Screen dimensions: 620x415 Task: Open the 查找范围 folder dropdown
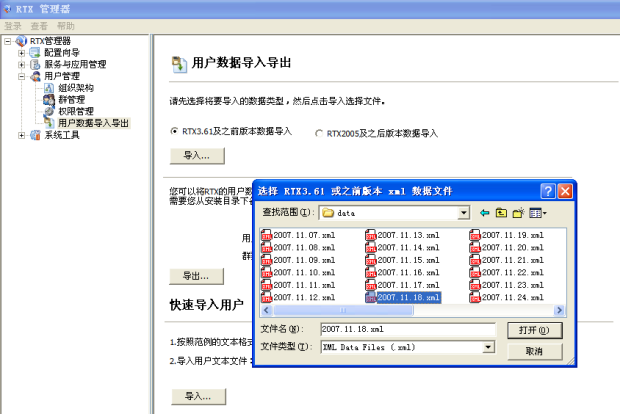[464, 213]
